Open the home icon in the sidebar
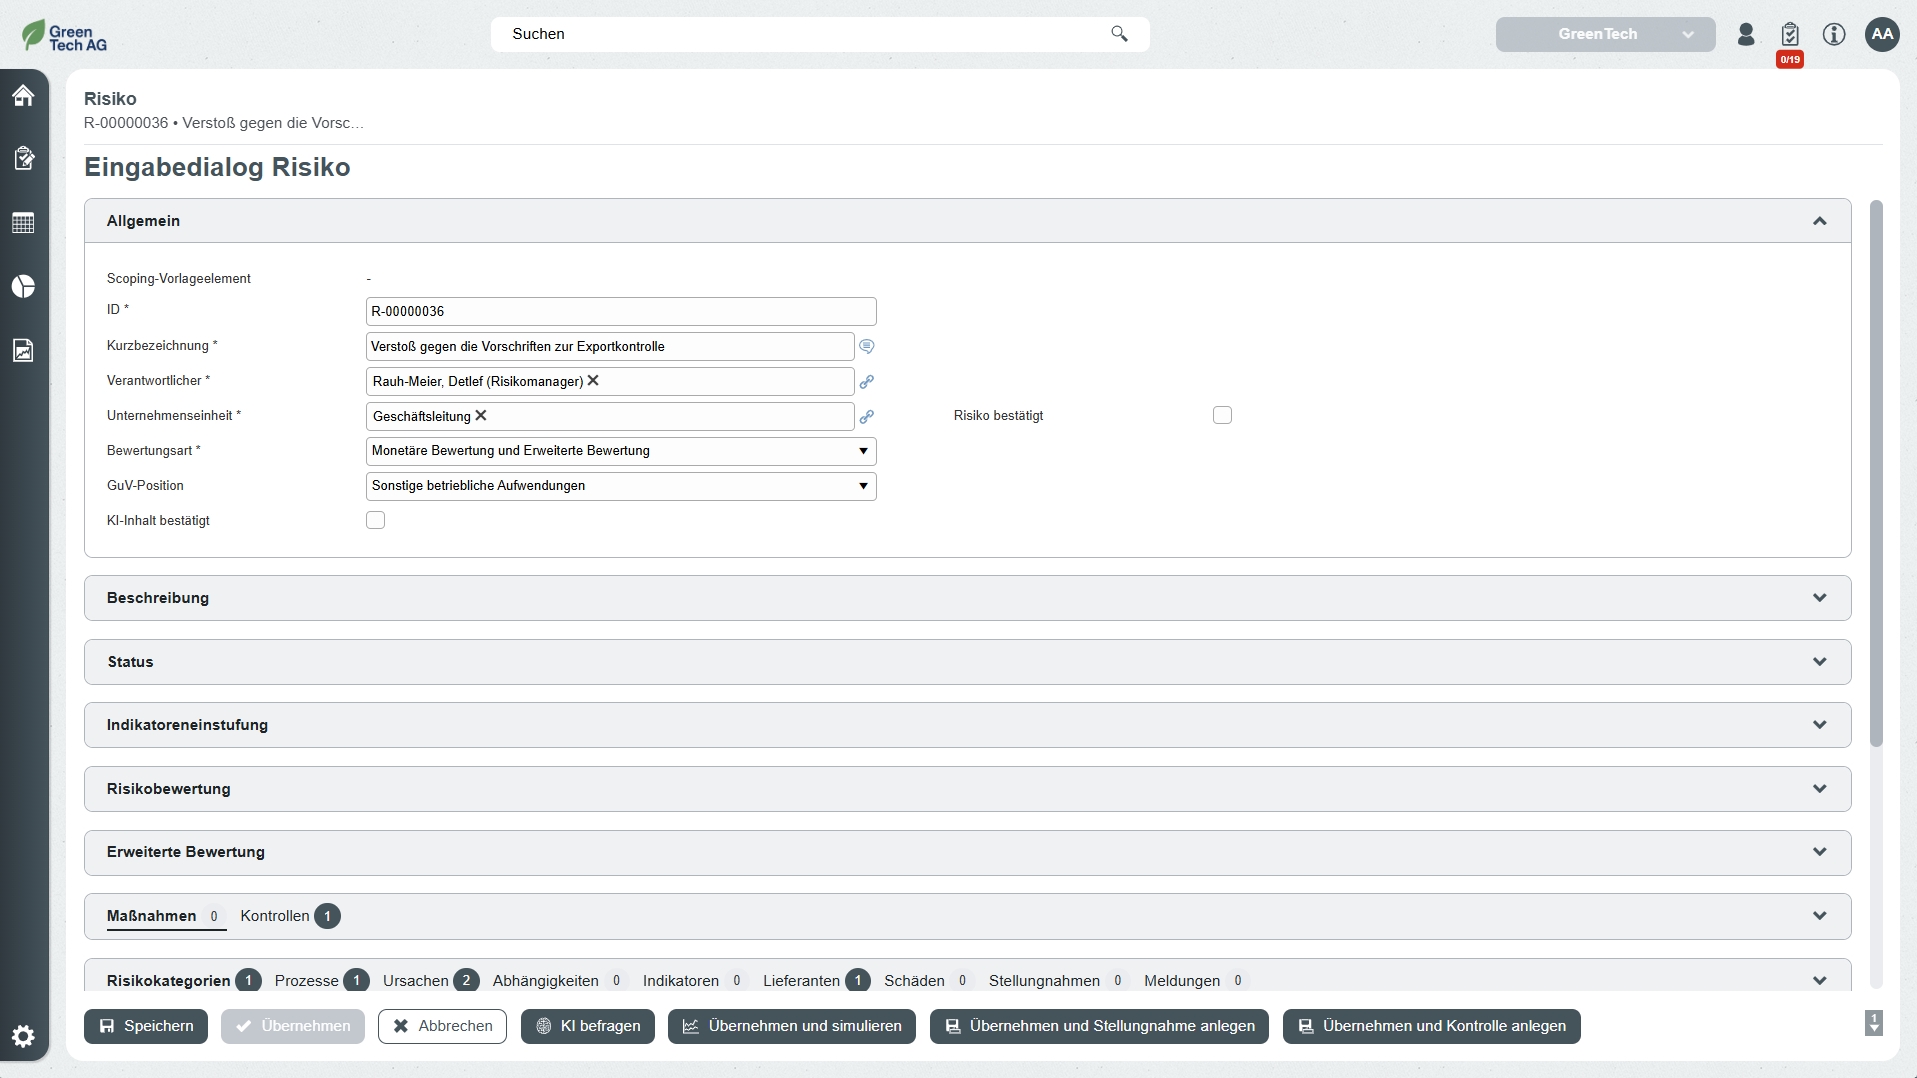This screenshot has width=1917, height=1078. coord(23,95)
